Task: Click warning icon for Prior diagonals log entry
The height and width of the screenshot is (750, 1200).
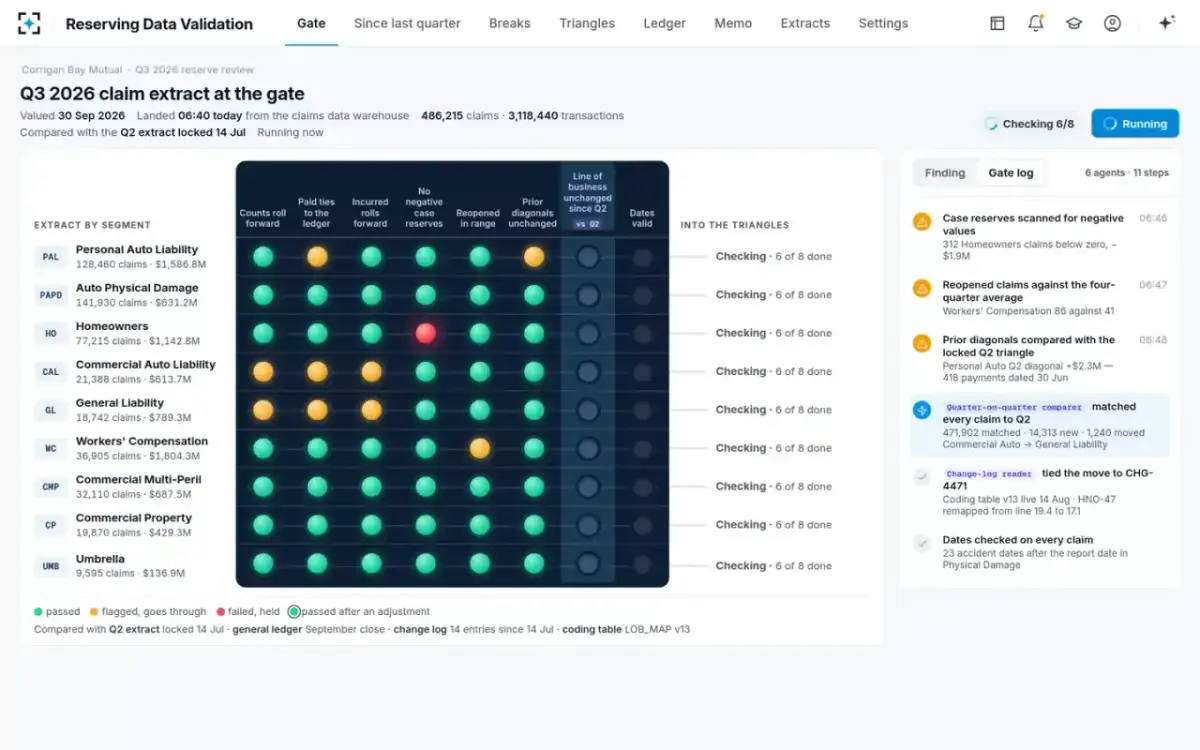Action: [922, 343]
